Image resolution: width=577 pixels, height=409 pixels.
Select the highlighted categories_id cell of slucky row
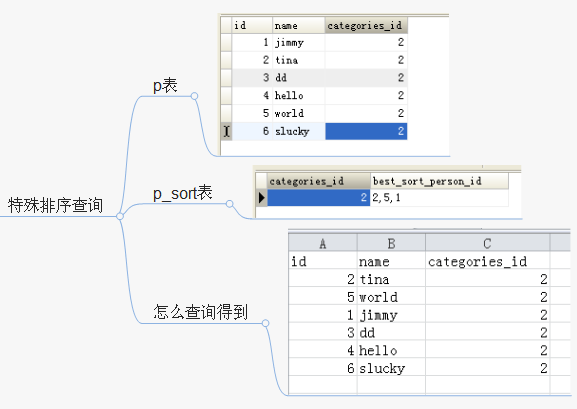click(x=366, y=131)
